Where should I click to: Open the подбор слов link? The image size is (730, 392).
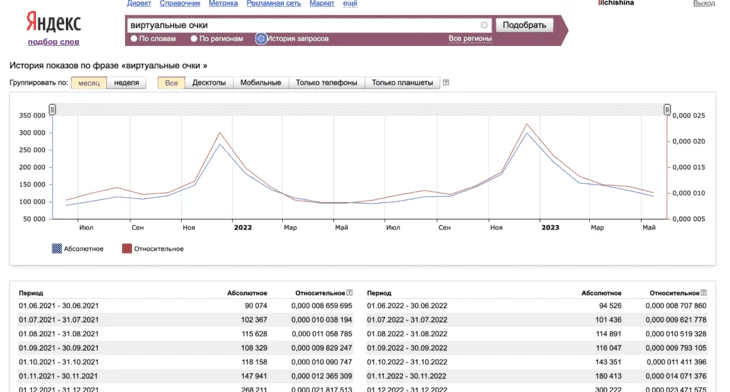pyautogui.click(x=54, y=42)
